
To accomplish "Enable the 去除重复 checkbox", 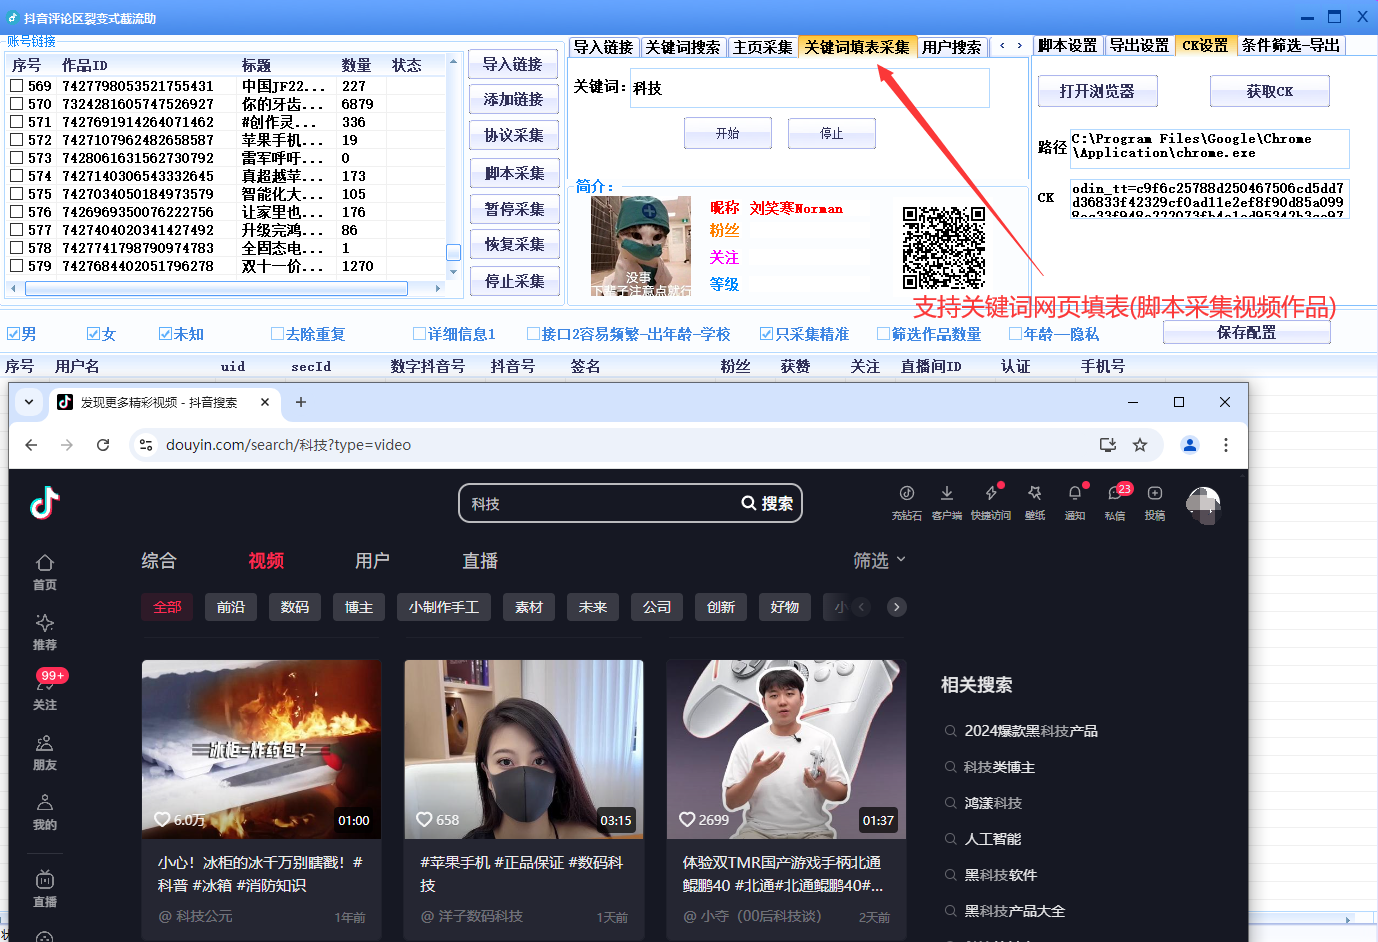I will [x=278, y=334].
